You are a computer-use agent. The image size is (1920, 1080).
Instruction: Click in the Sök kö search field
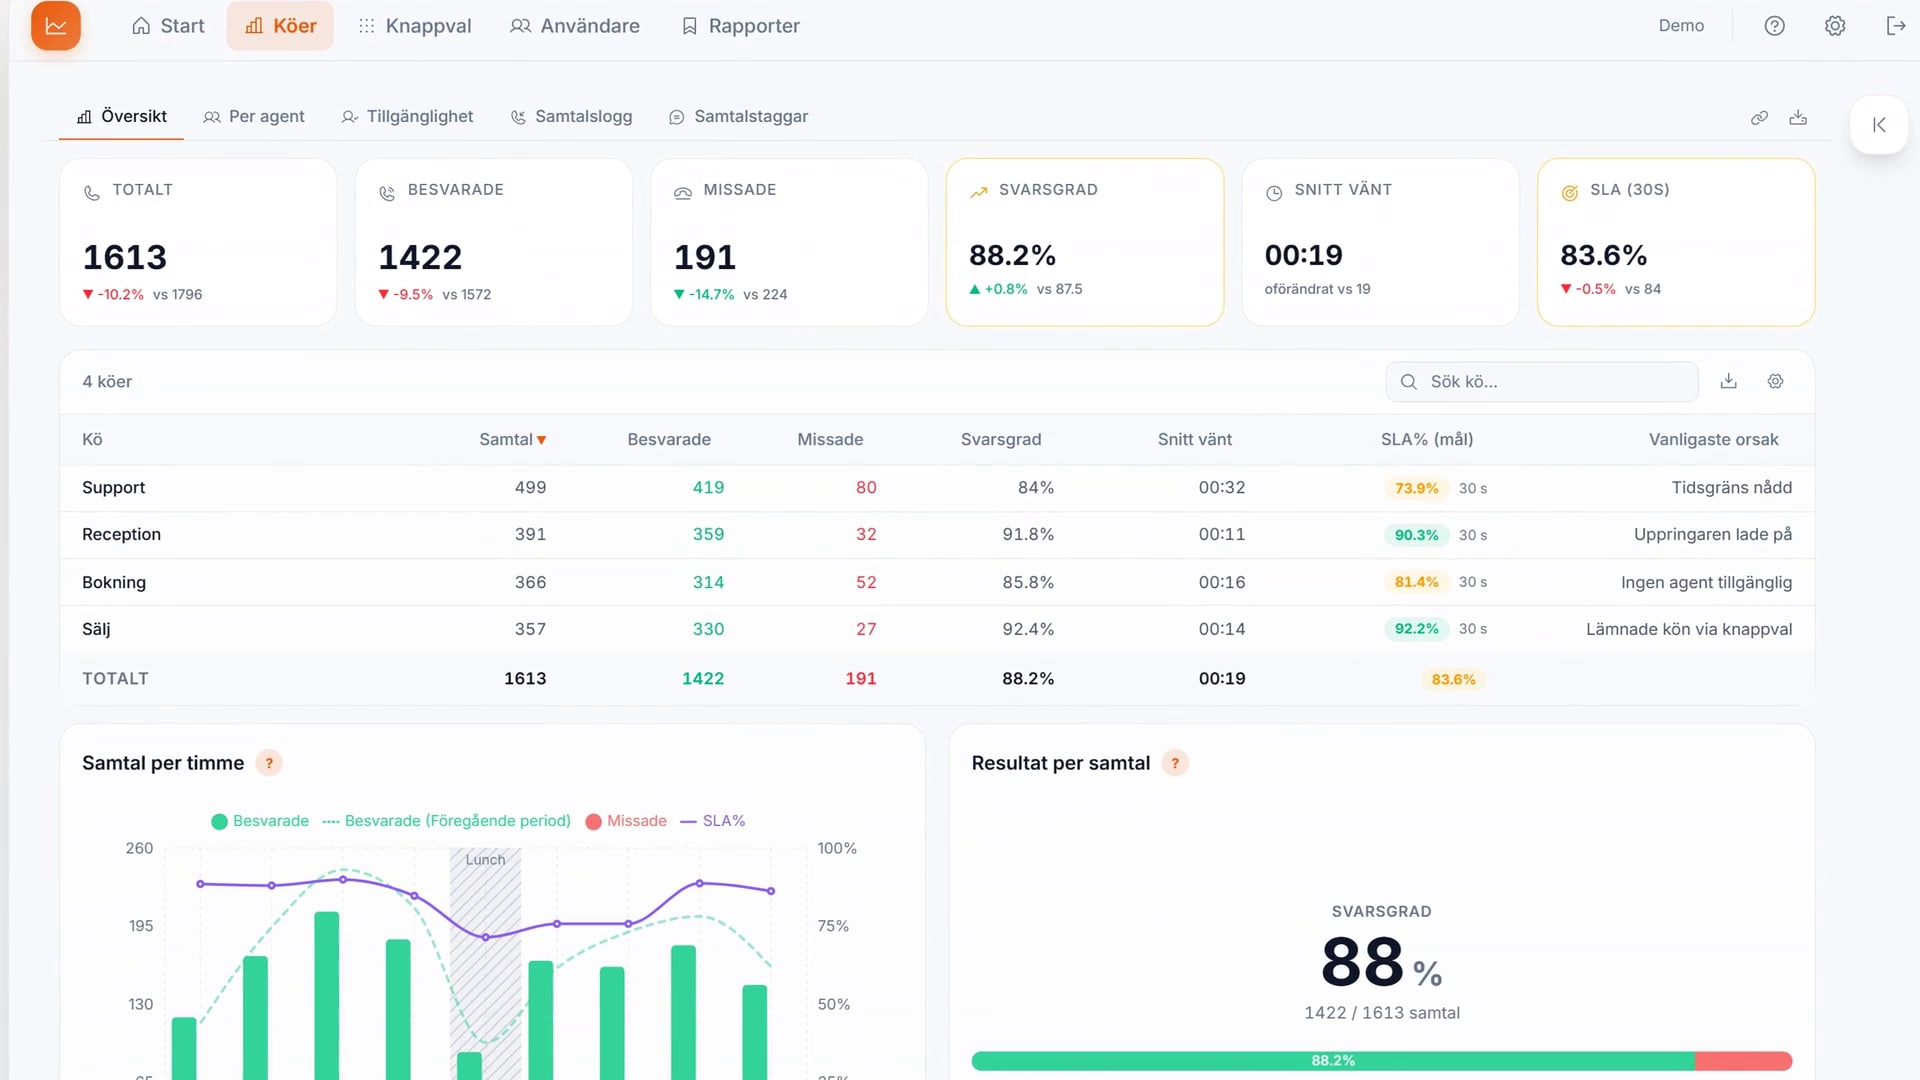pyautogui.click(x=1542, y=382)
